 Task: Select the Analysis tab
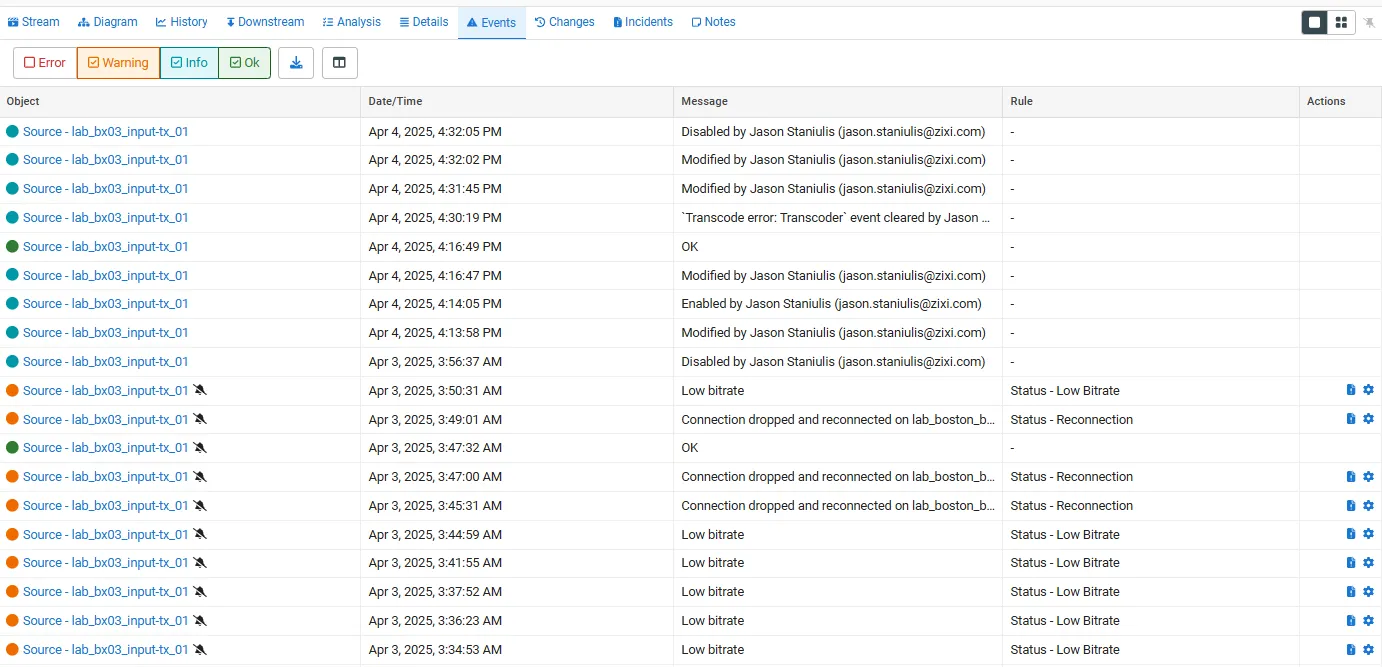[x=352, y=22]
